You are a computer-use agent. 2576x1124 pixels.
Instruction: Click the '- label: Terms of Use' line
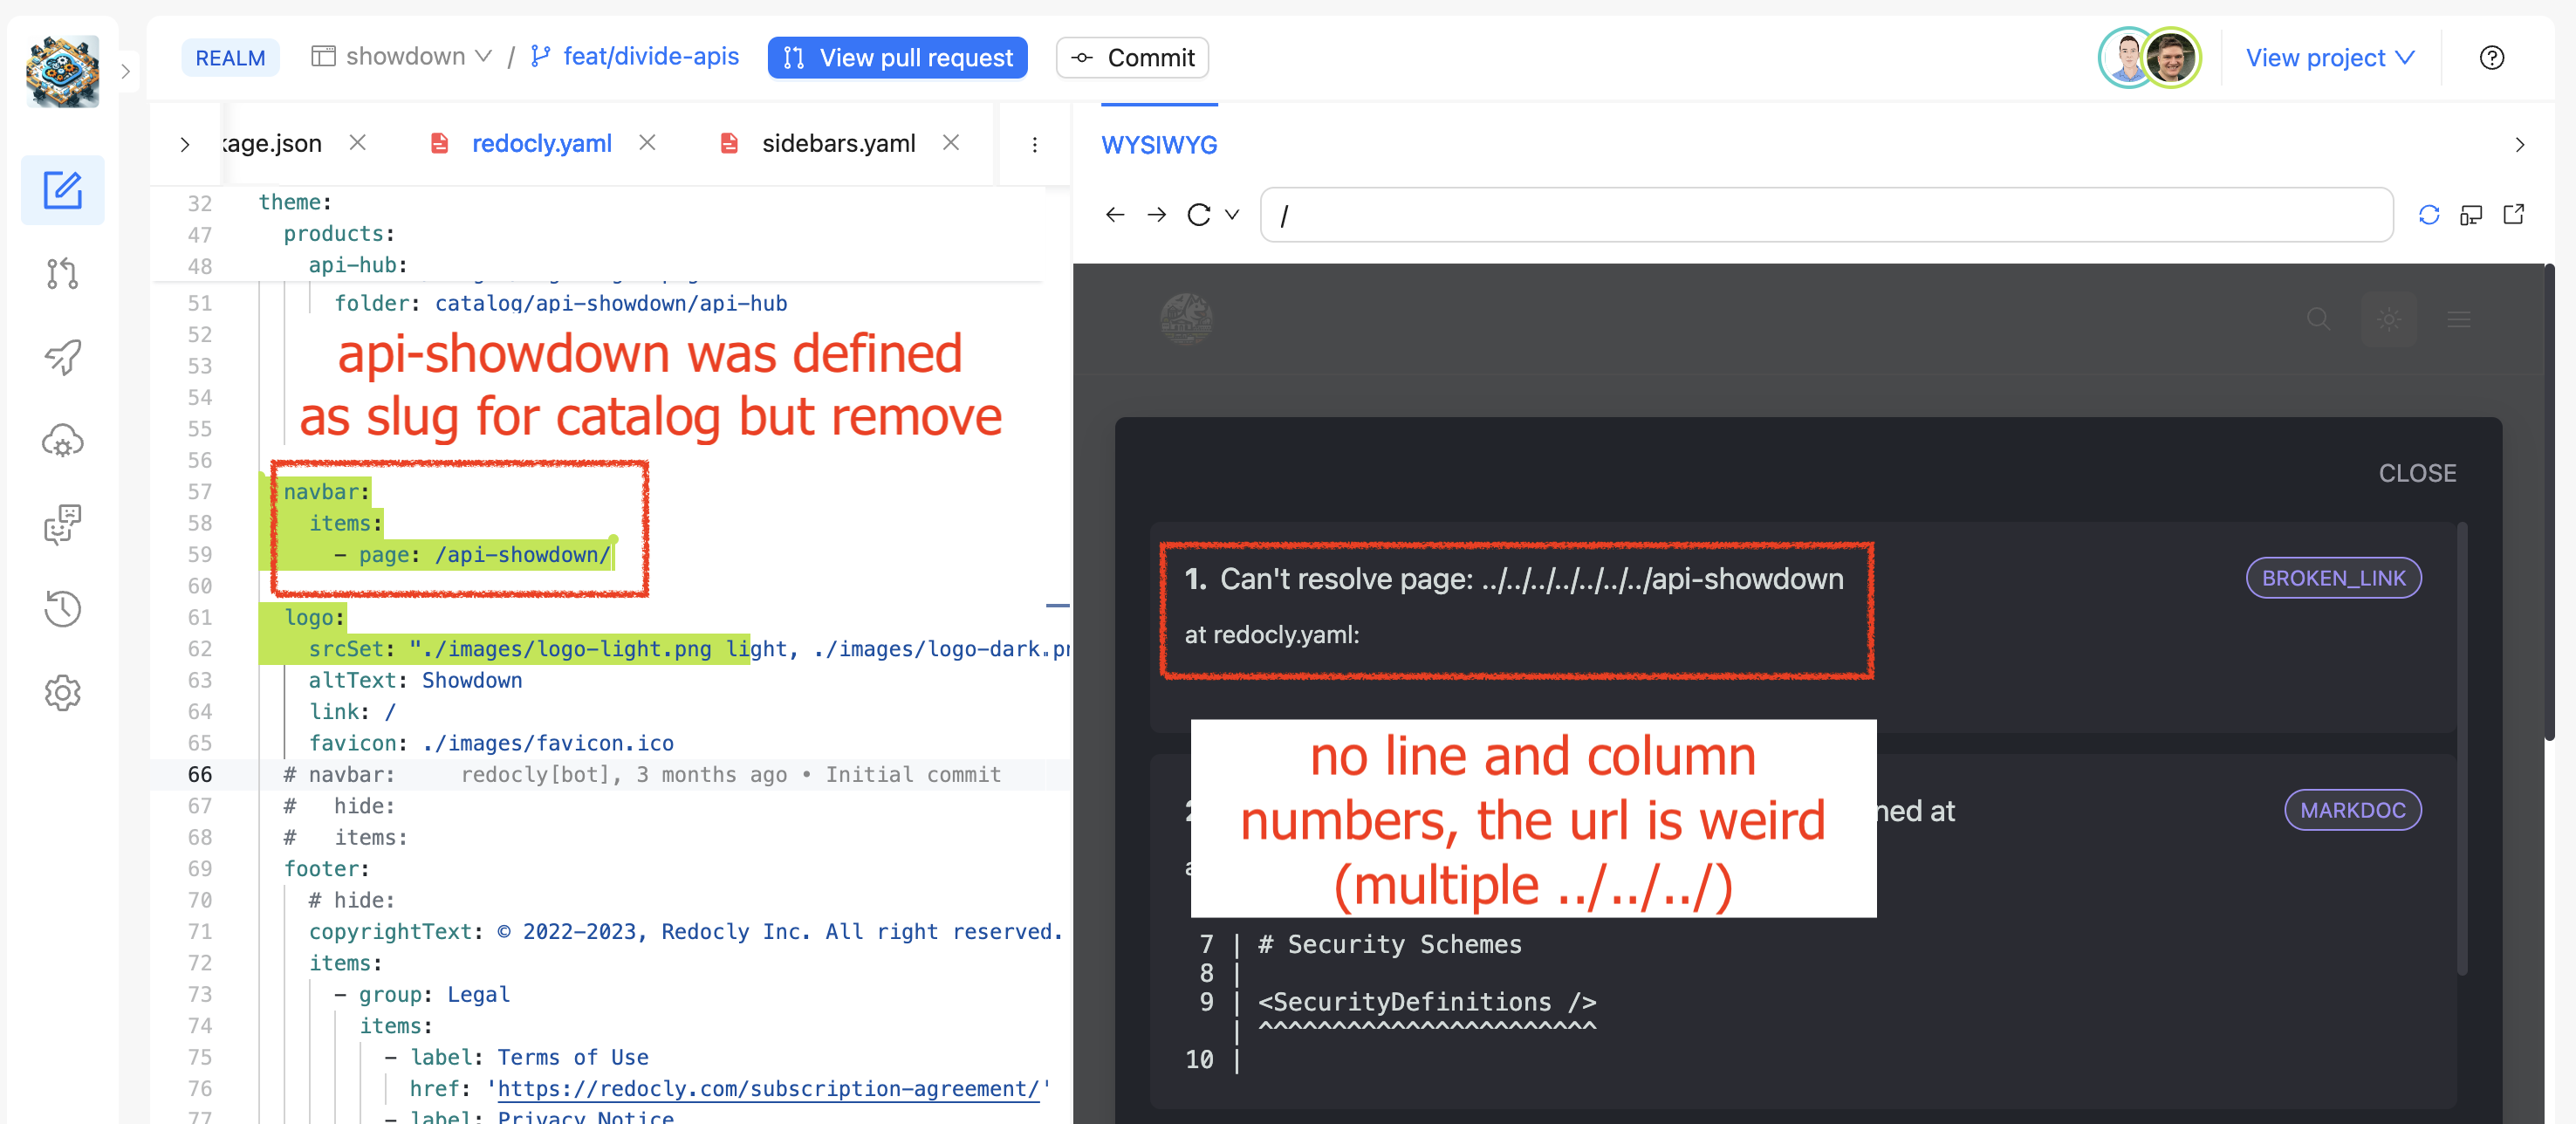517,1058
